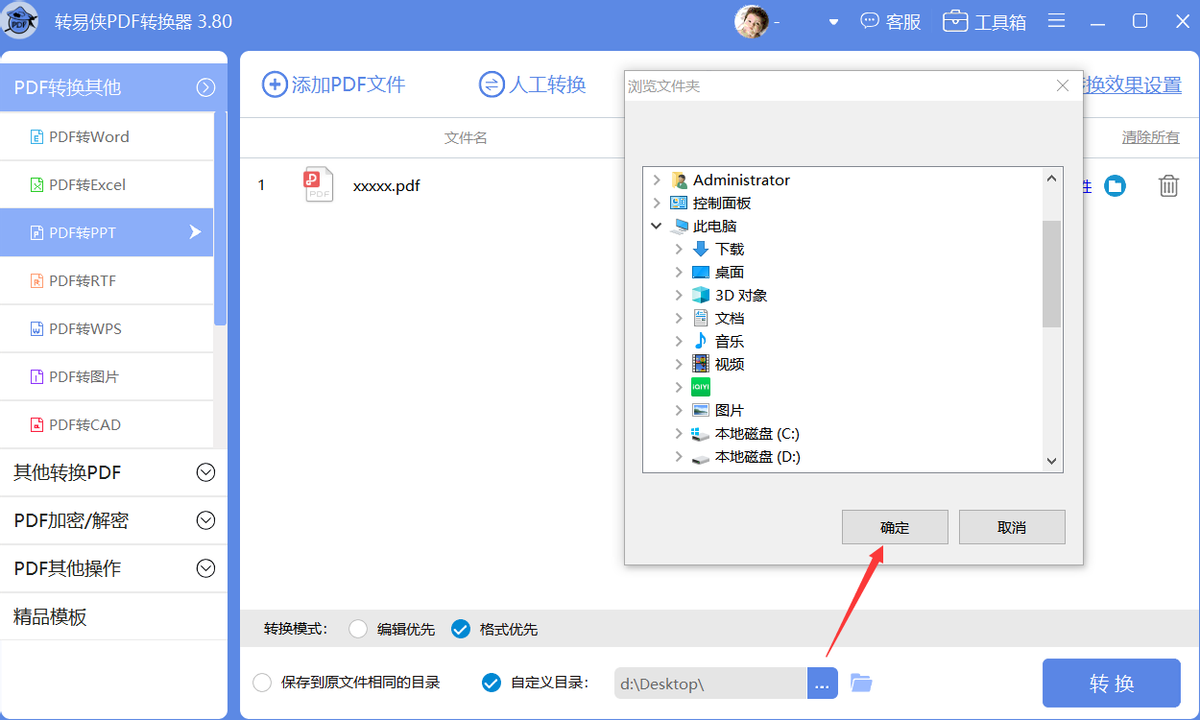Click the folder tree scrollbar thumb

[1051, 274]
